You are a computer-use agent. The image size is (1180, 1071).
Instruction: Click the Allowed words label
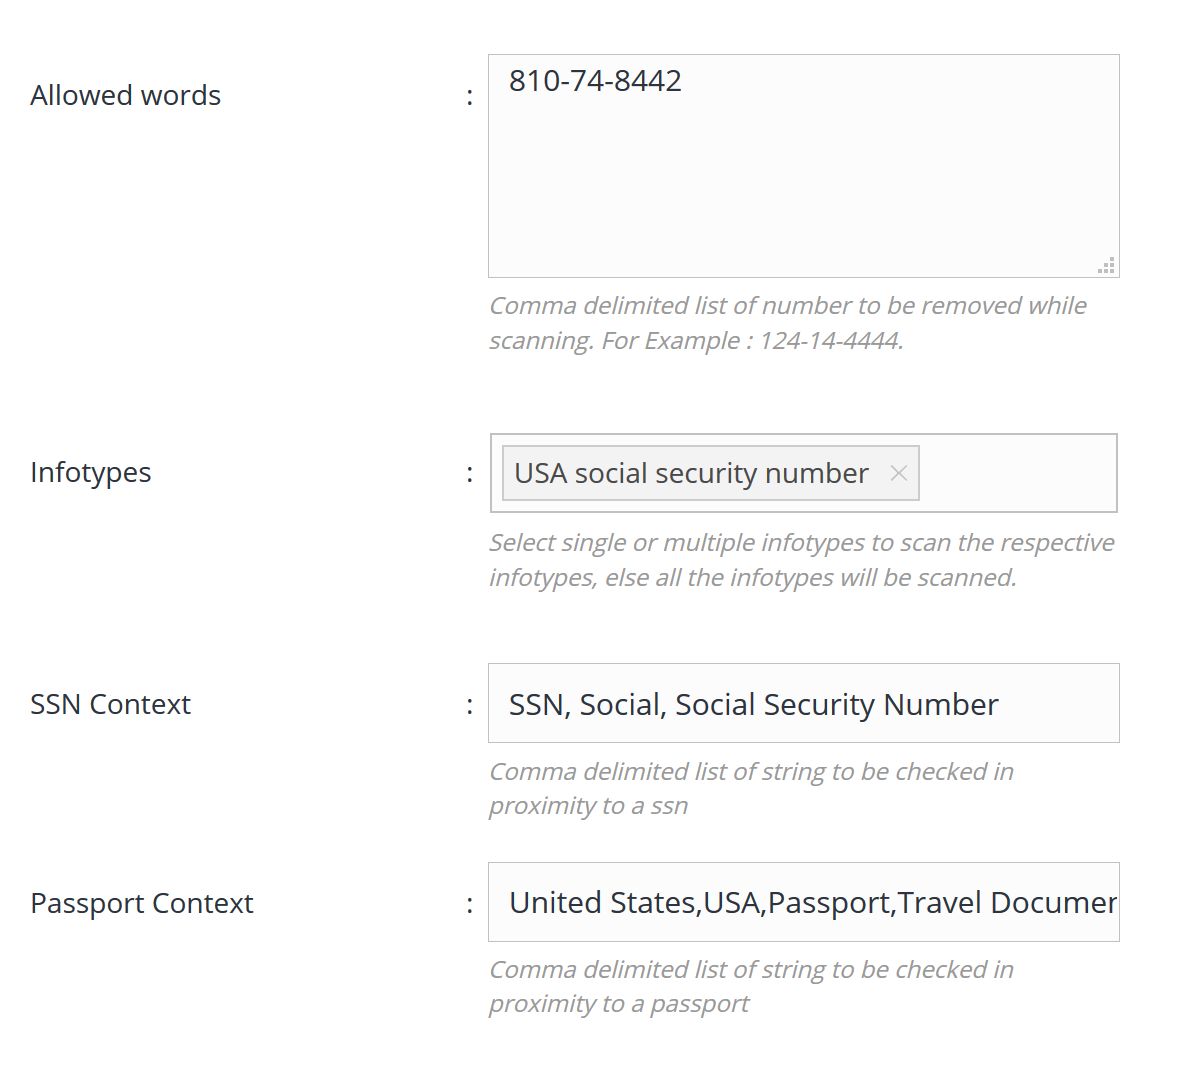coord(125,95)
